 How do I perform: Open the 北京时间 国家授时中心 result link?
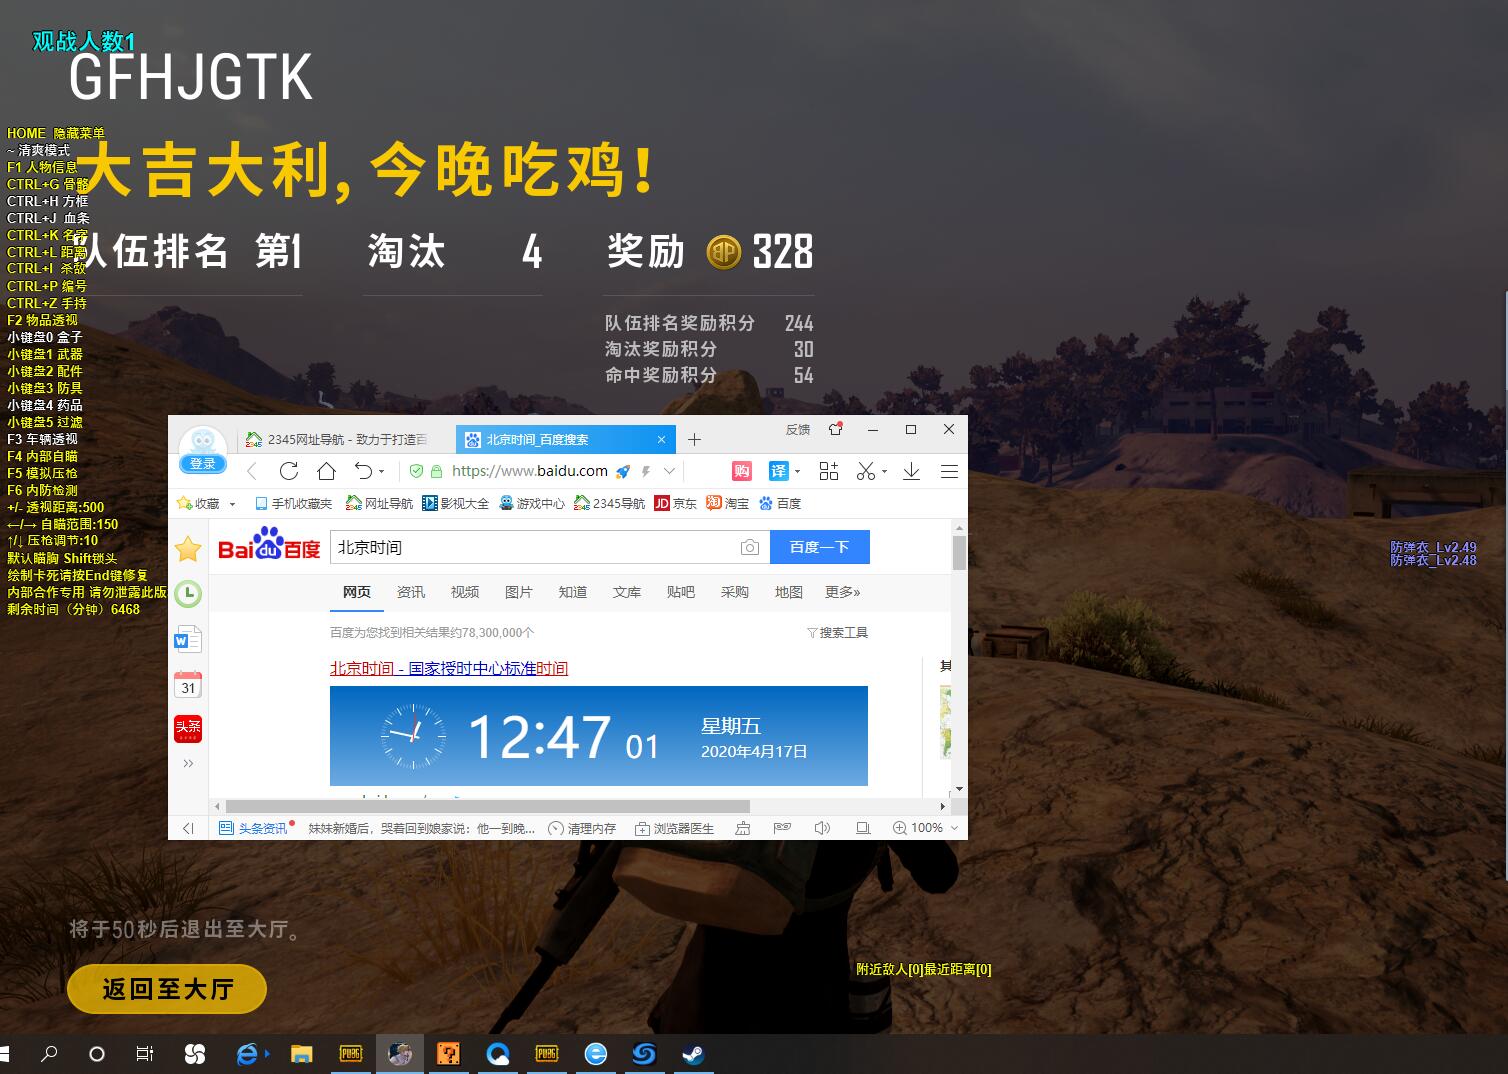(x=449, y=668)
